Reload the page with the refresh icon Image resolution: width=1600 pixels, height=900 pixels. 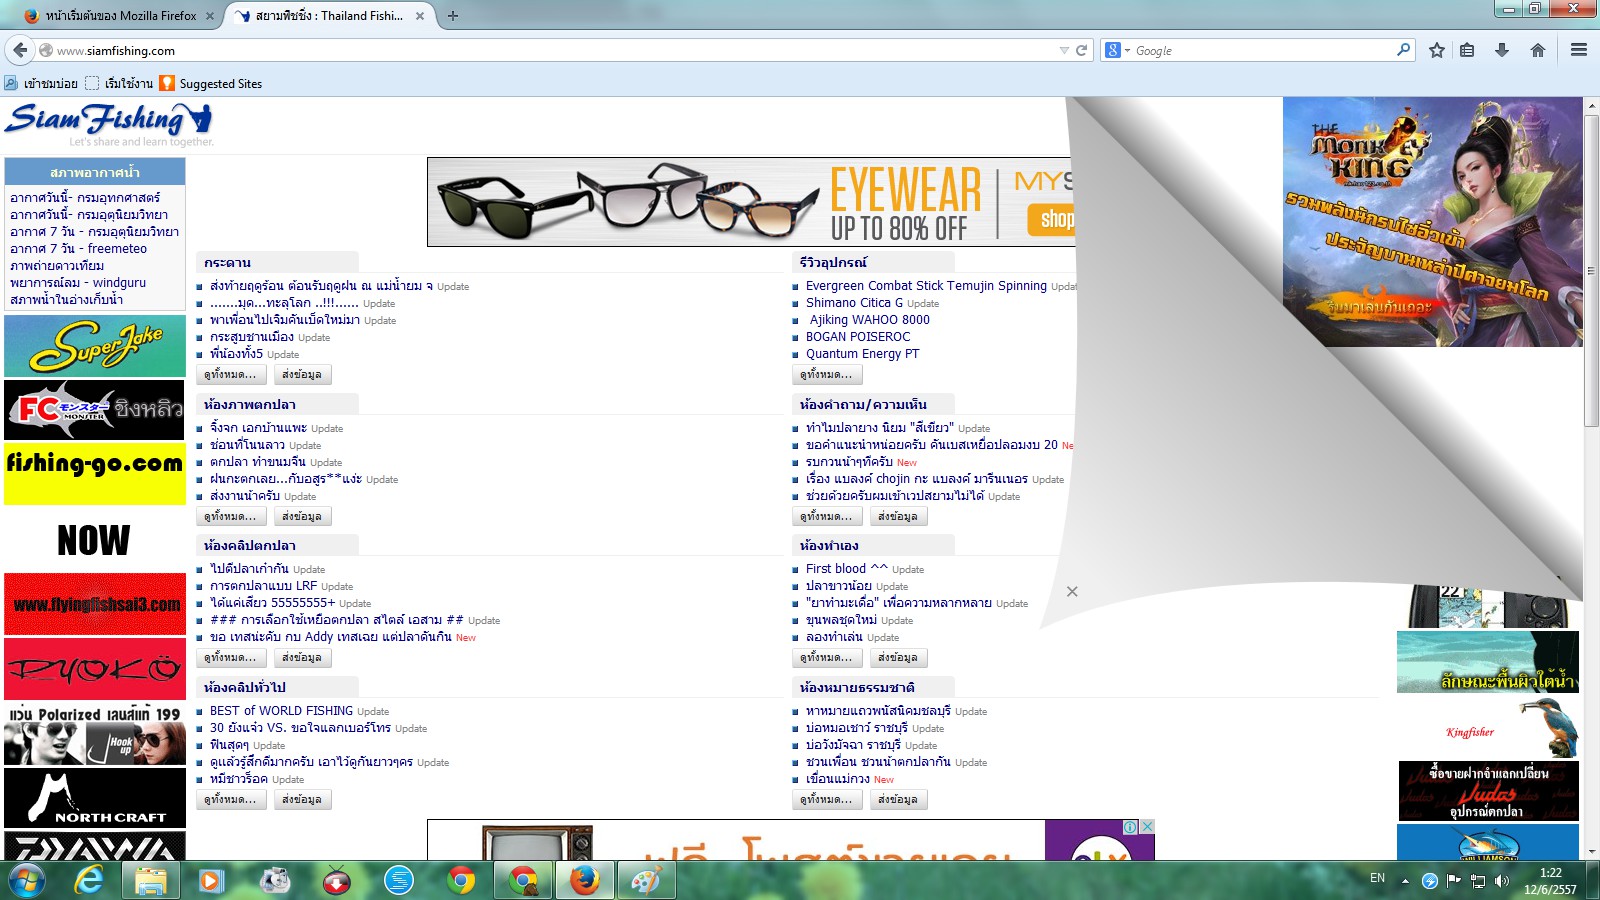[1081, 50]
